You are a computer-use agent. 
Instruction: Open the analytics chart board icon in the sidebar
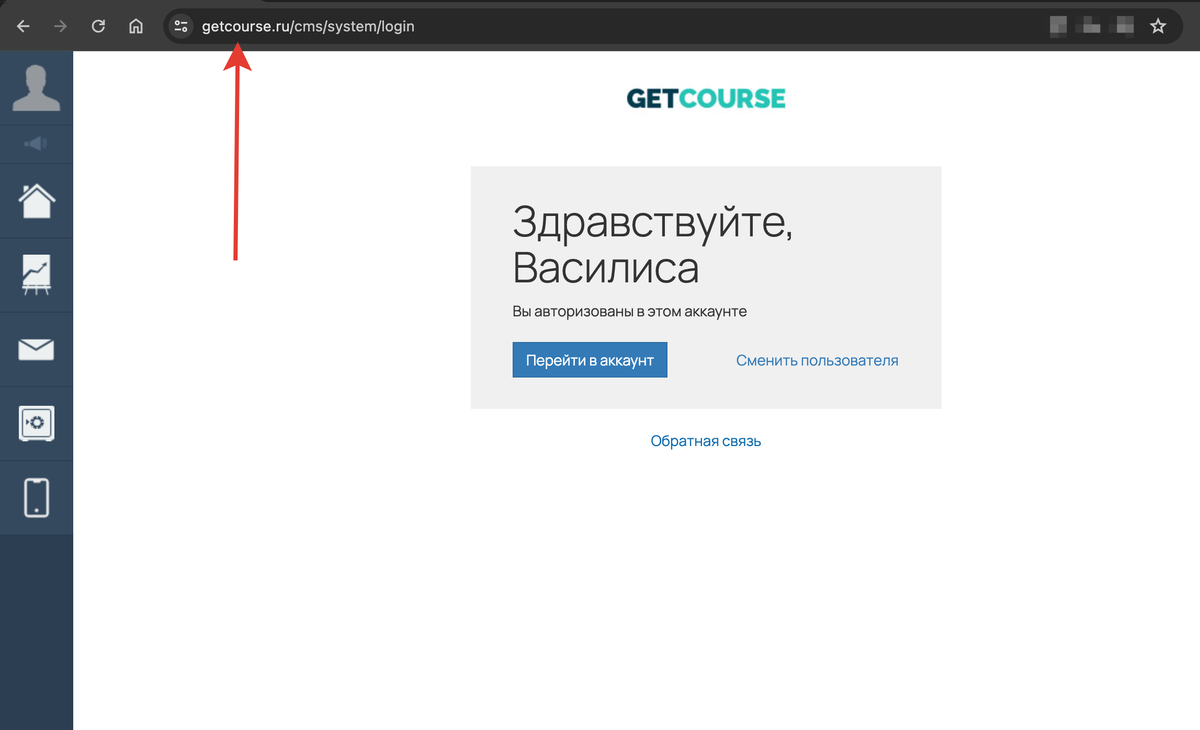[37, 275]
